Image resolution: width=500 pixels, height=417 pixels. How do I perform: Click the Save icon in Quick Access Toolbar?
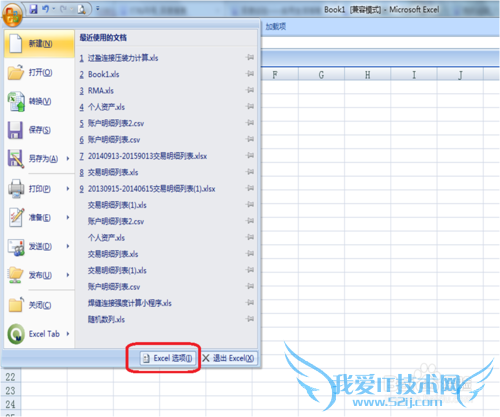tap(33, 9)
